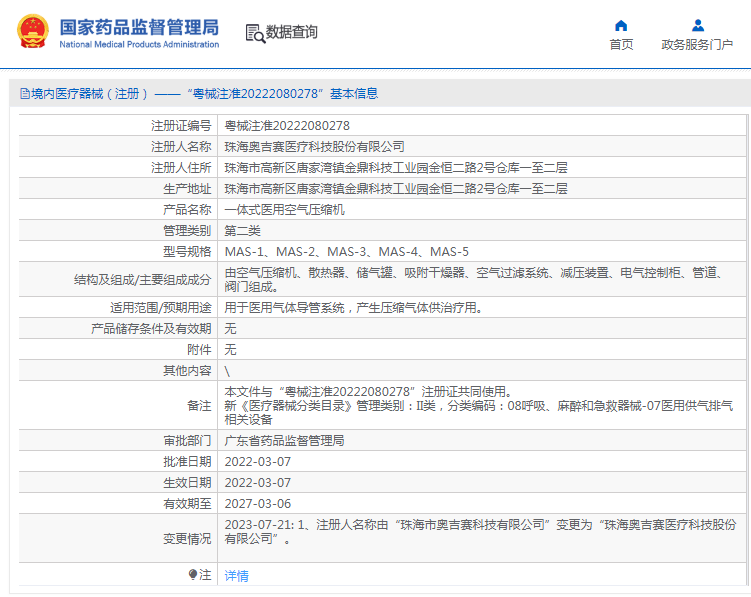This screenshot has width=751, height=597.
Task: Click the 结构及组成 composition description
Action: [x=473, y=280]
